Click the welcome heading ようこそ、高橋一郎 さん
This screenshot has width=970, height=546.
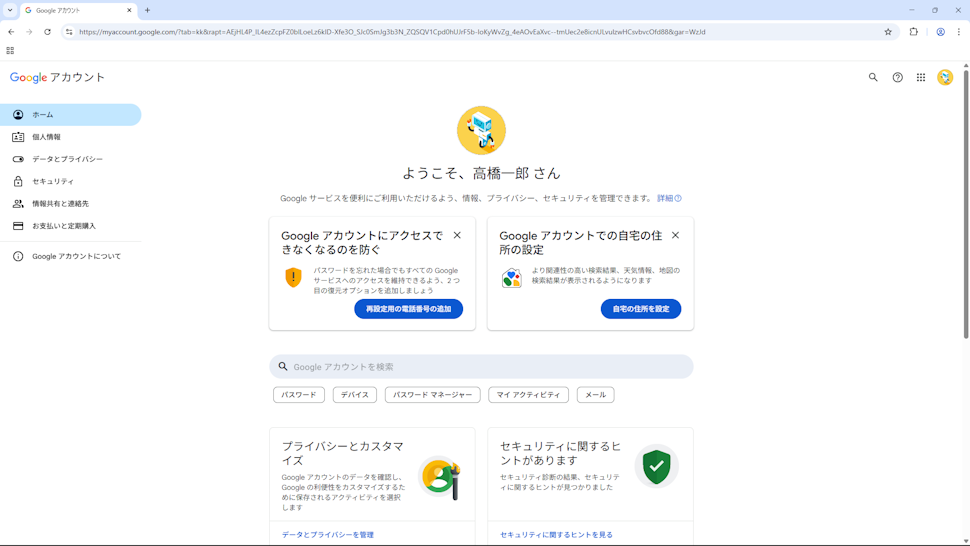[481, 174]
